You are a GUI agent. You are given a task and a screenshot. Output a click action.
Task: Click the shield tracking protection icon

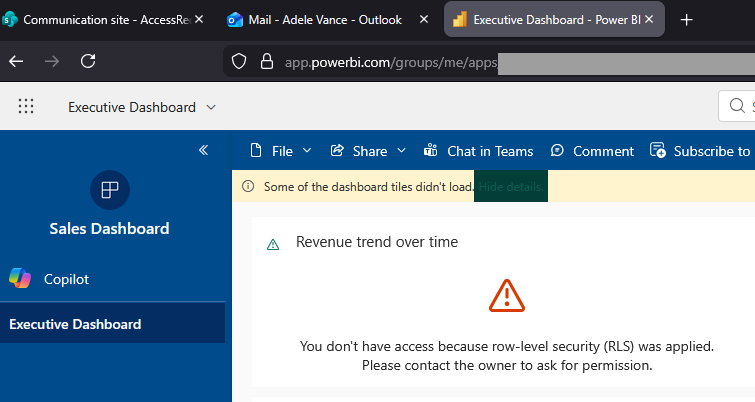coord(239,62)
